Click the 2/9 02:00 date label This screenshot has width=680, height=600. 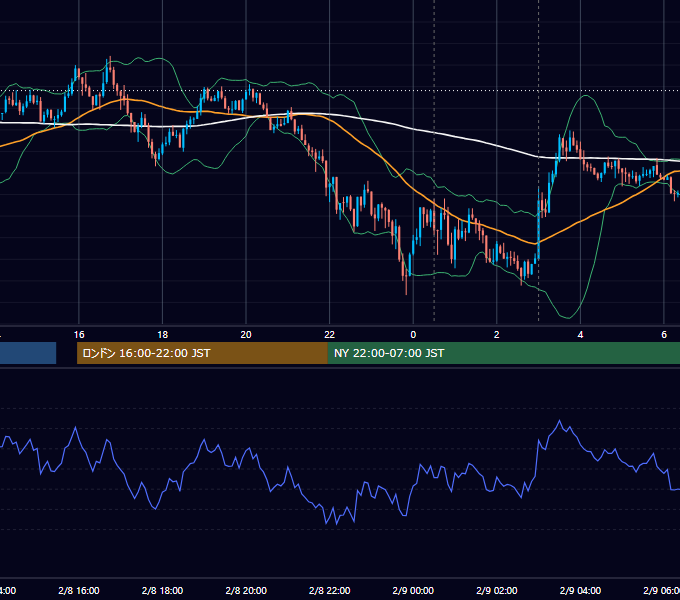tap(497, 590)
